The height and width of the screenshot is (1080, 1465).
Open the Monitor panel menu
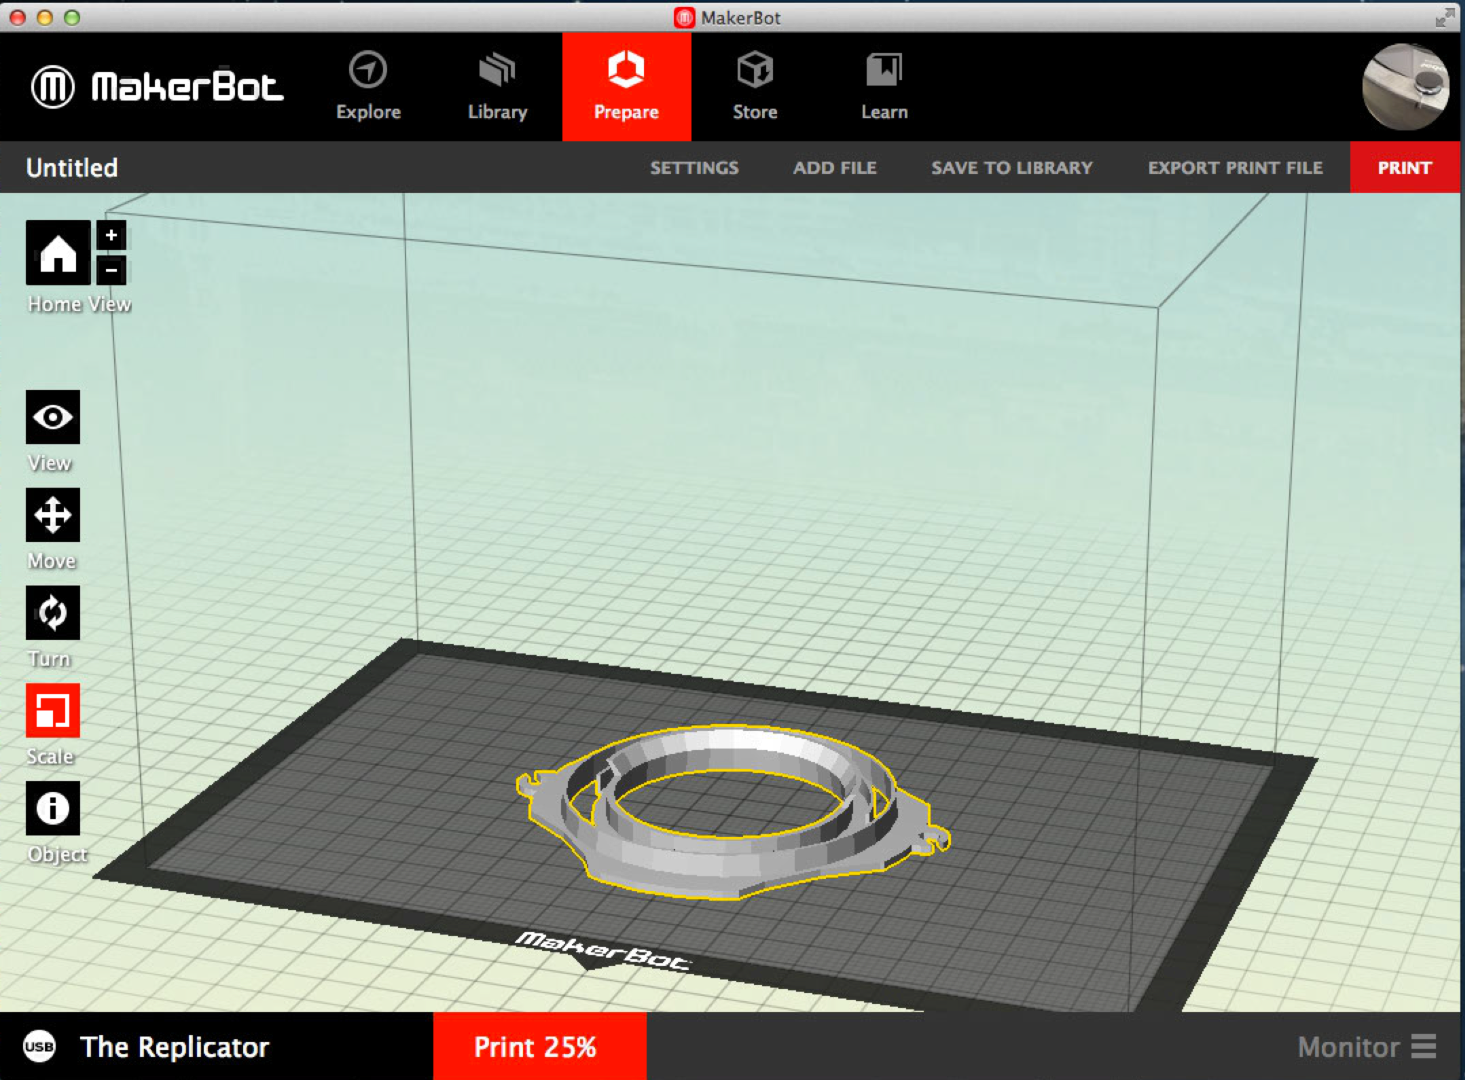(x=1366, y=1047)
